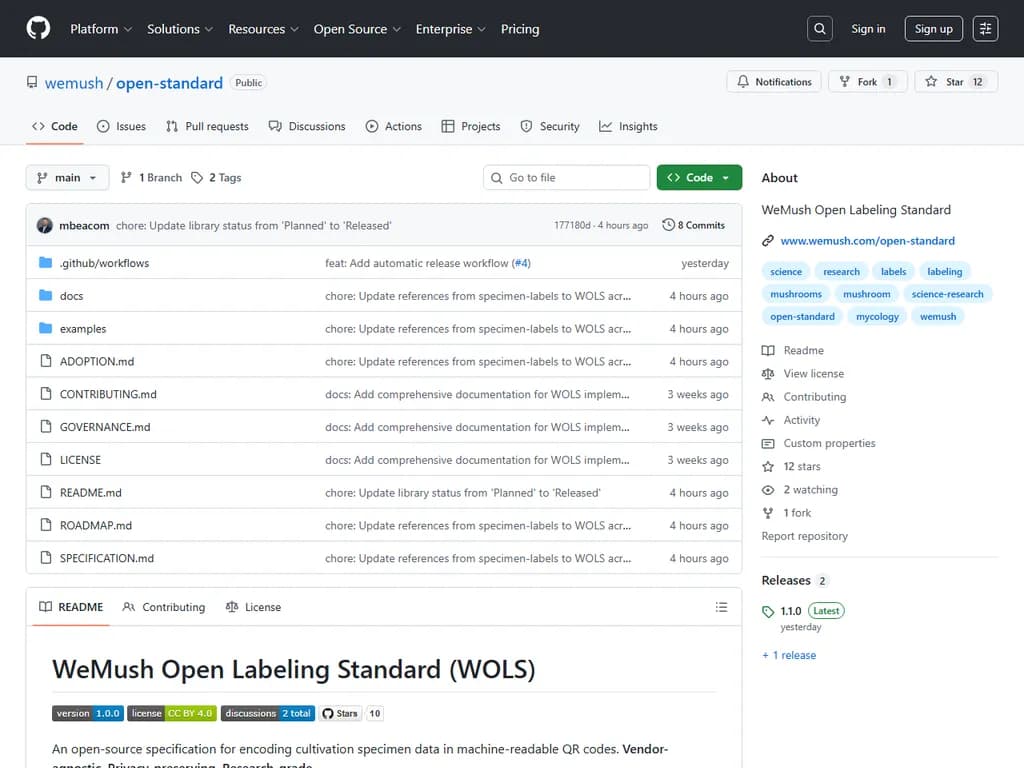Star the open-standard repository
1024x768 pixels.
pyautogui.click(x=954, y=82)
